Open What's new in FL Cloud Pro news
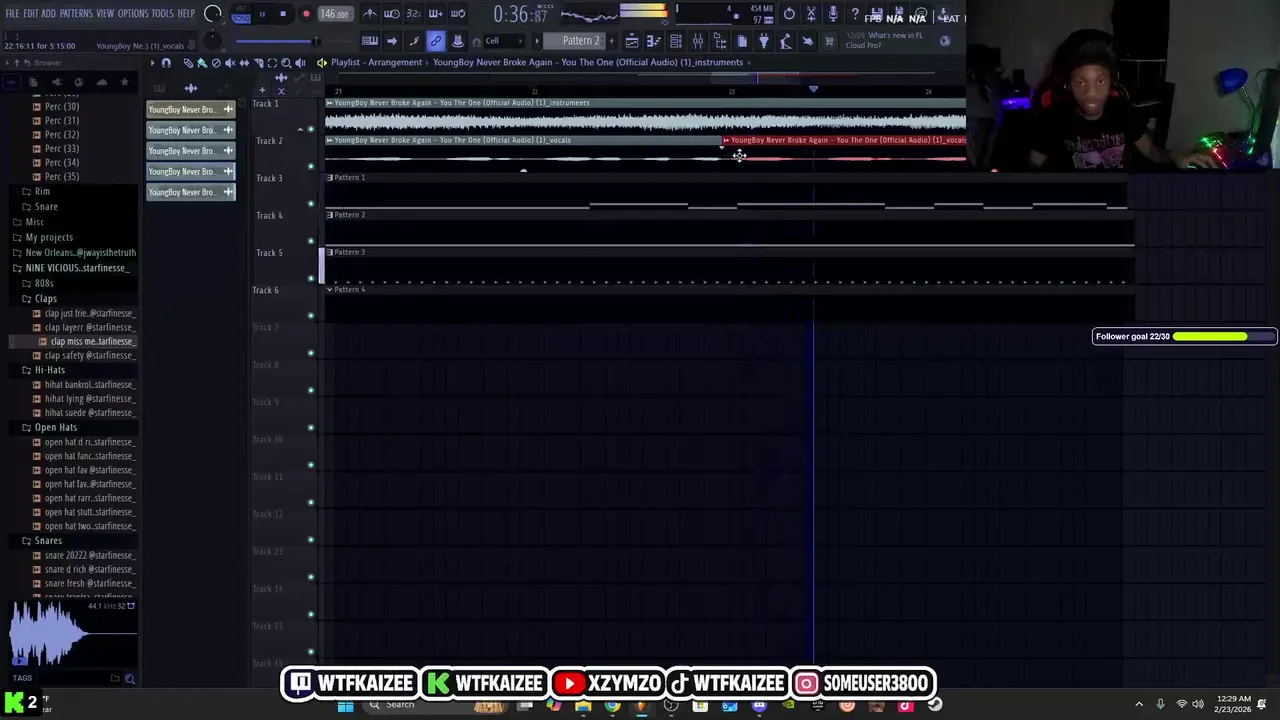Screen dimensions: 1280x720 coord(884,40)
